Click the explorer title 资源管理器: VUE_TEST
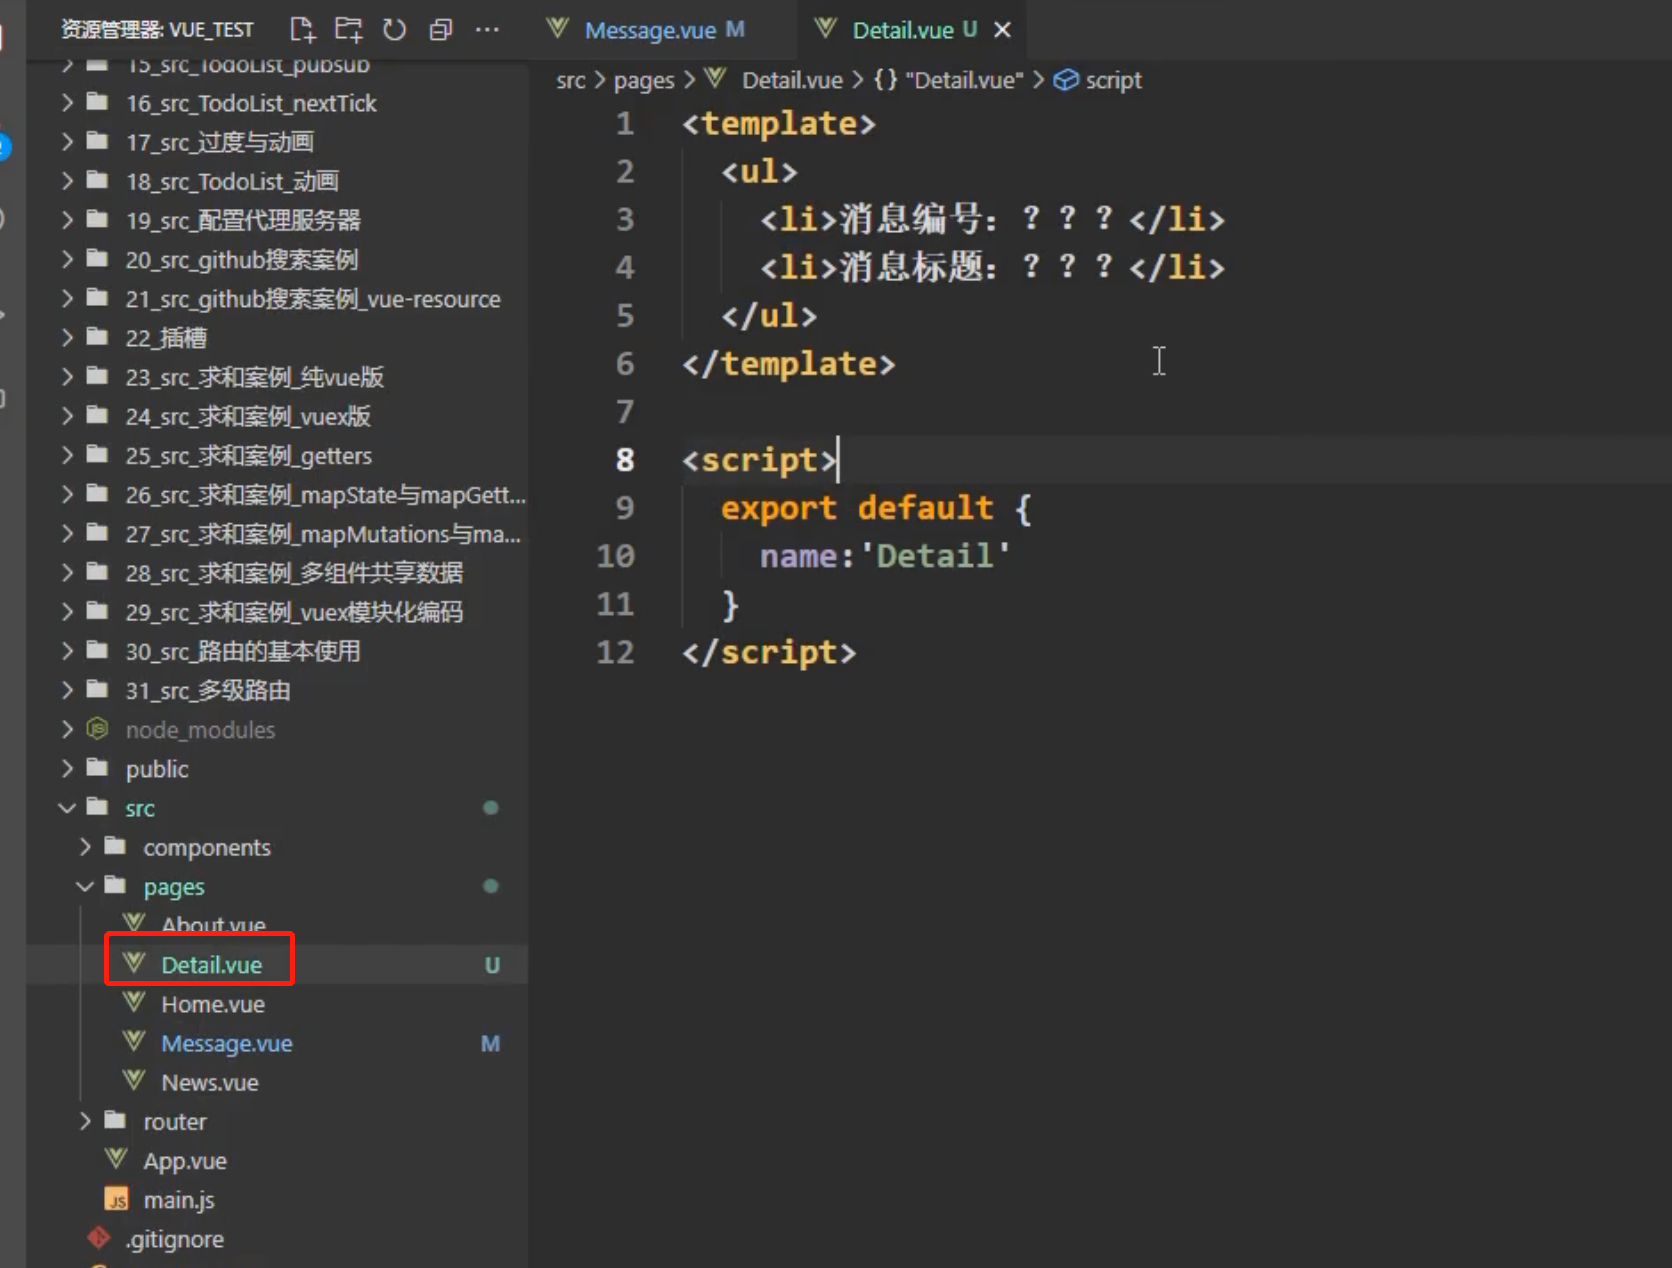This screenshot has height=1268, width=1672. click(x=157, y=30)
